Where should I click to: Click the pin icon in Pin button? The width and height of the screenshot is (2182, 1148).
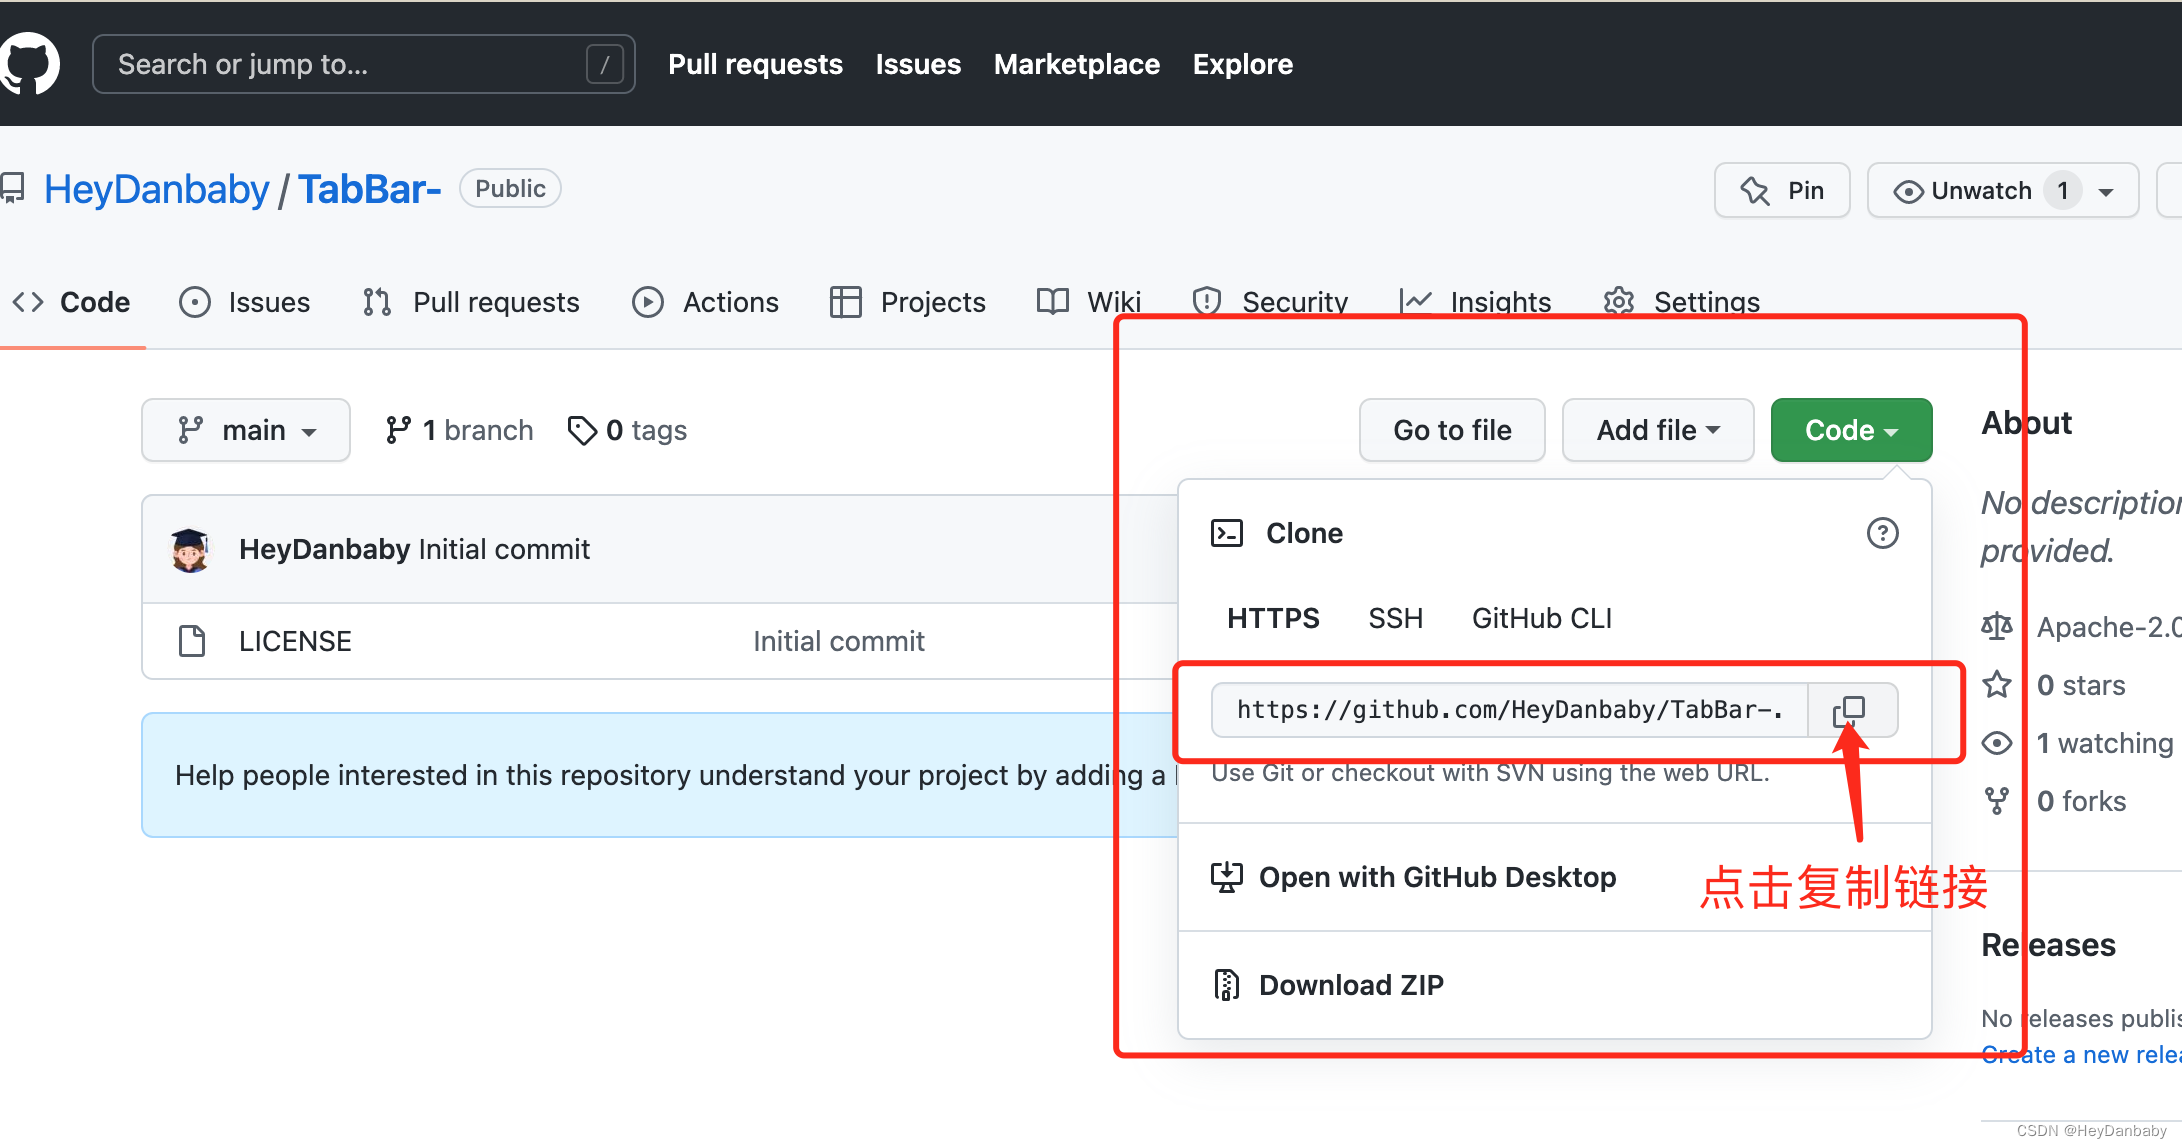[x=1756, y=190]
